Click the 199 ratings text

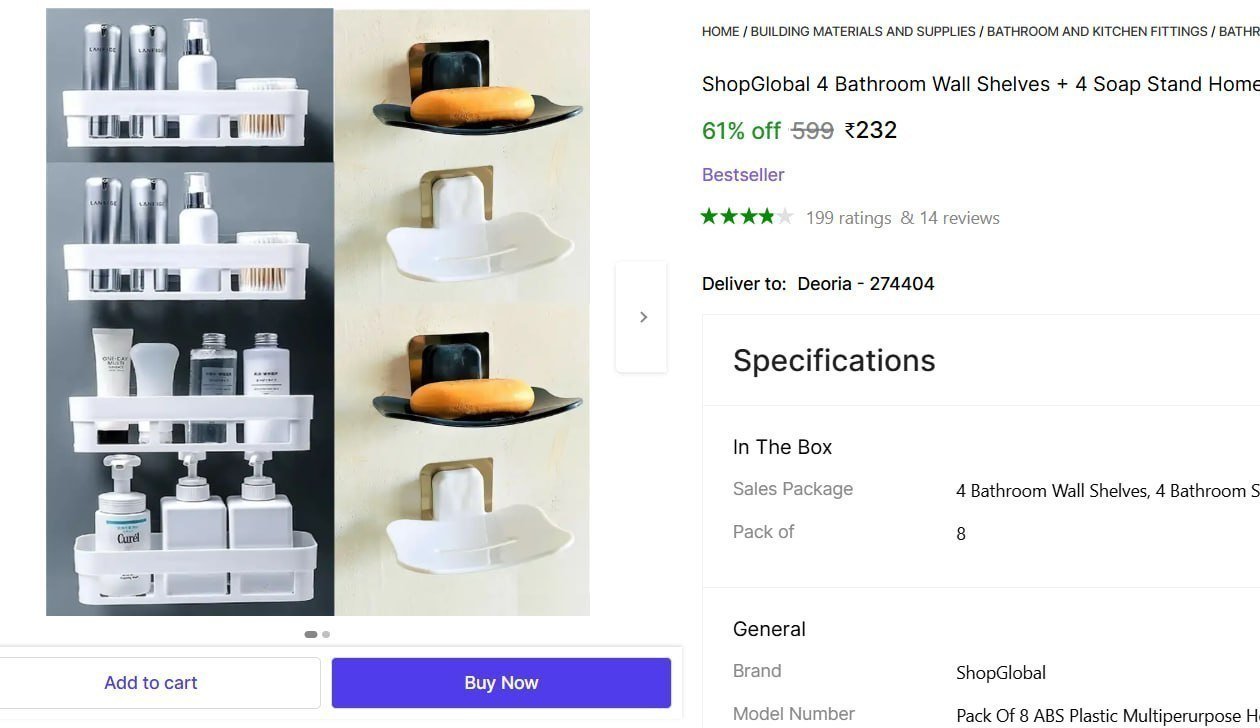click(x=848, y=218)
